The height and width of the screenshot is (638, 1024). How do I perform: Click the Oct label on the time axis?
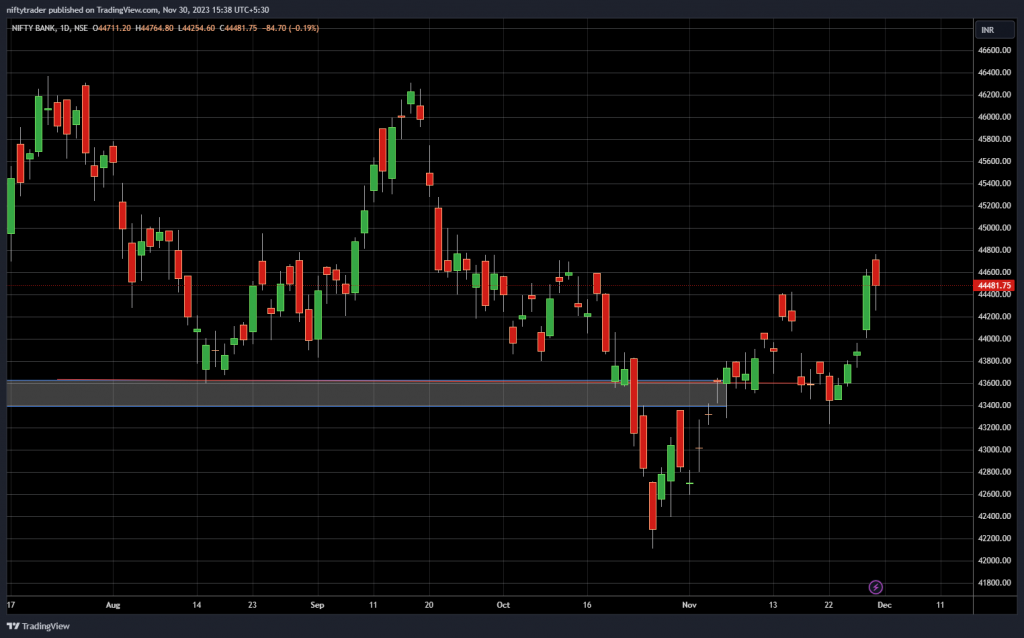(503, 605)
